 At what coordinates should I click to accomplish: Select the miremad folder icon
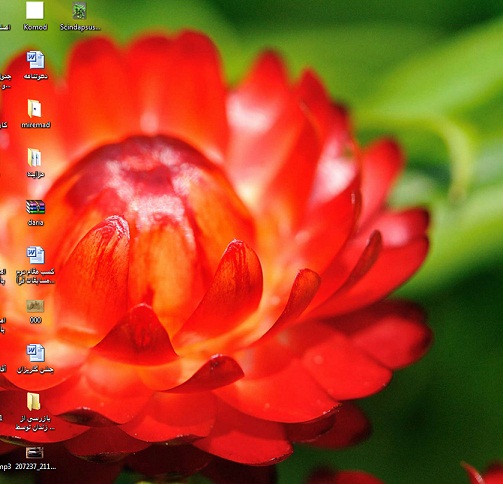[35, 108]
